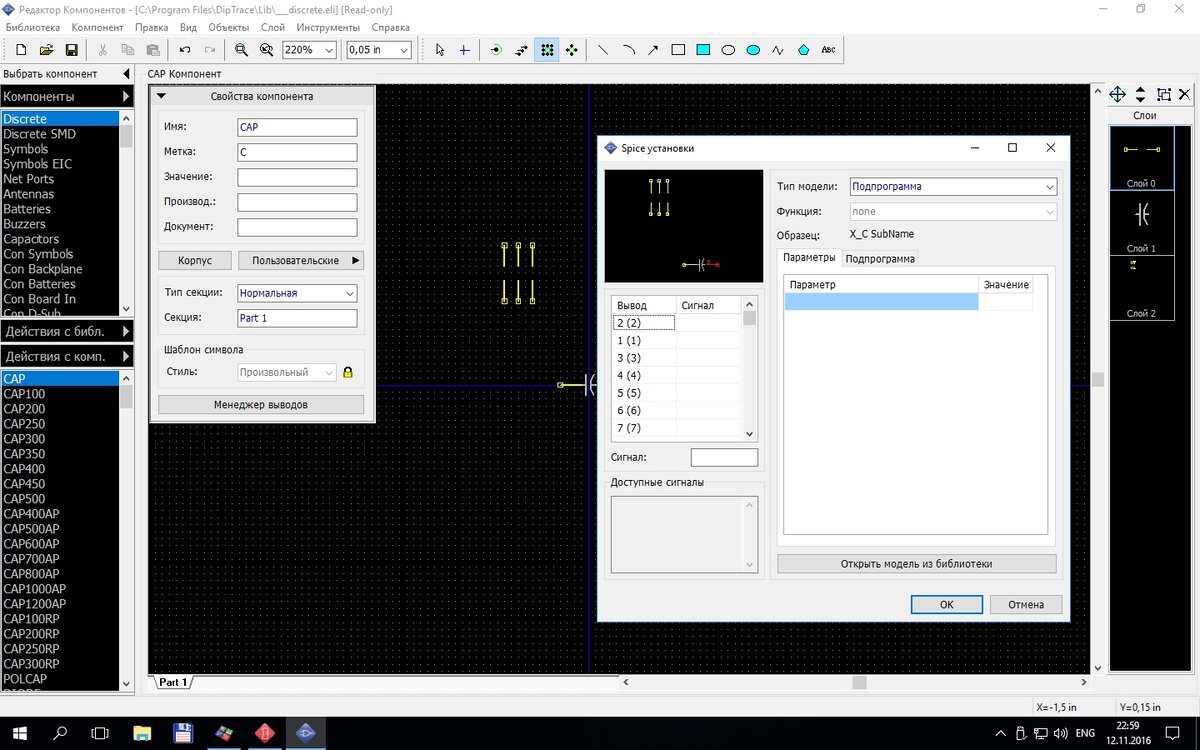
Task: Click the Менеджер выводов button
Action: (x=261, y=405)
